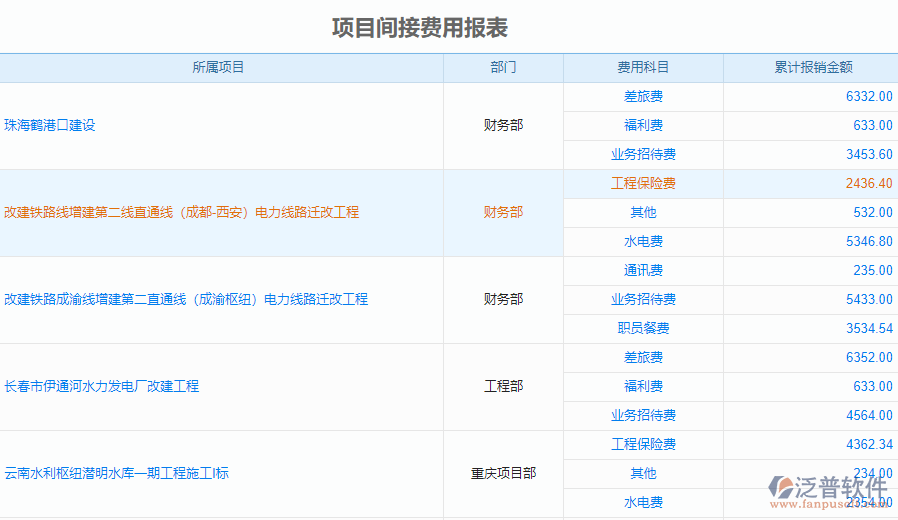Sort by the 部门 column header
Viewport: 898px width, 520px height.
tap(503, 68)
